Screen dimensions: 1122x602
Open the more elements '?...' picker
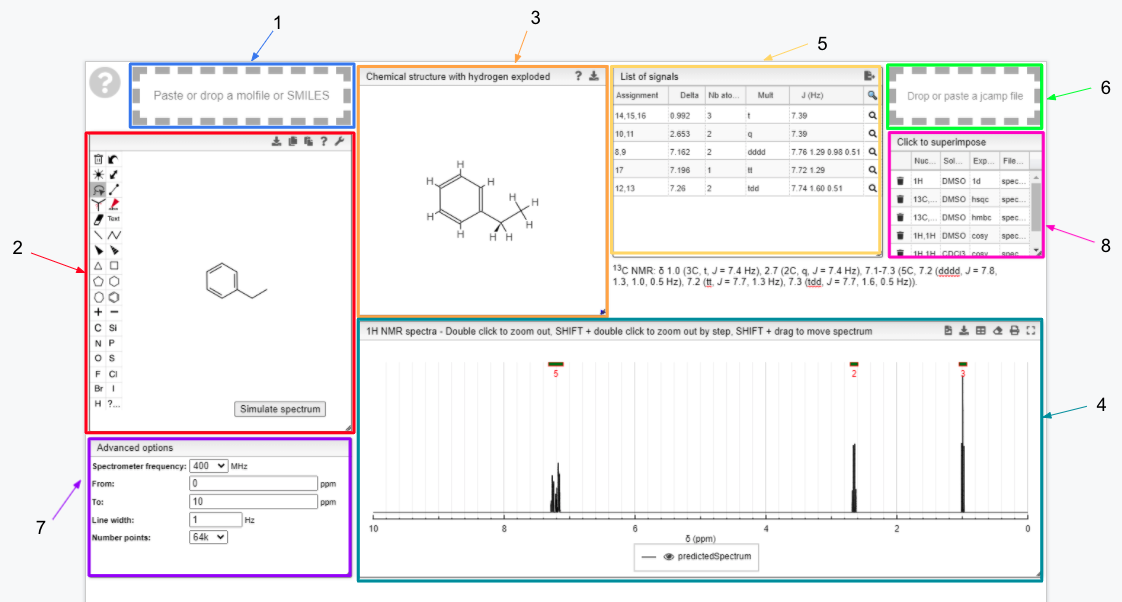[114, 404]
